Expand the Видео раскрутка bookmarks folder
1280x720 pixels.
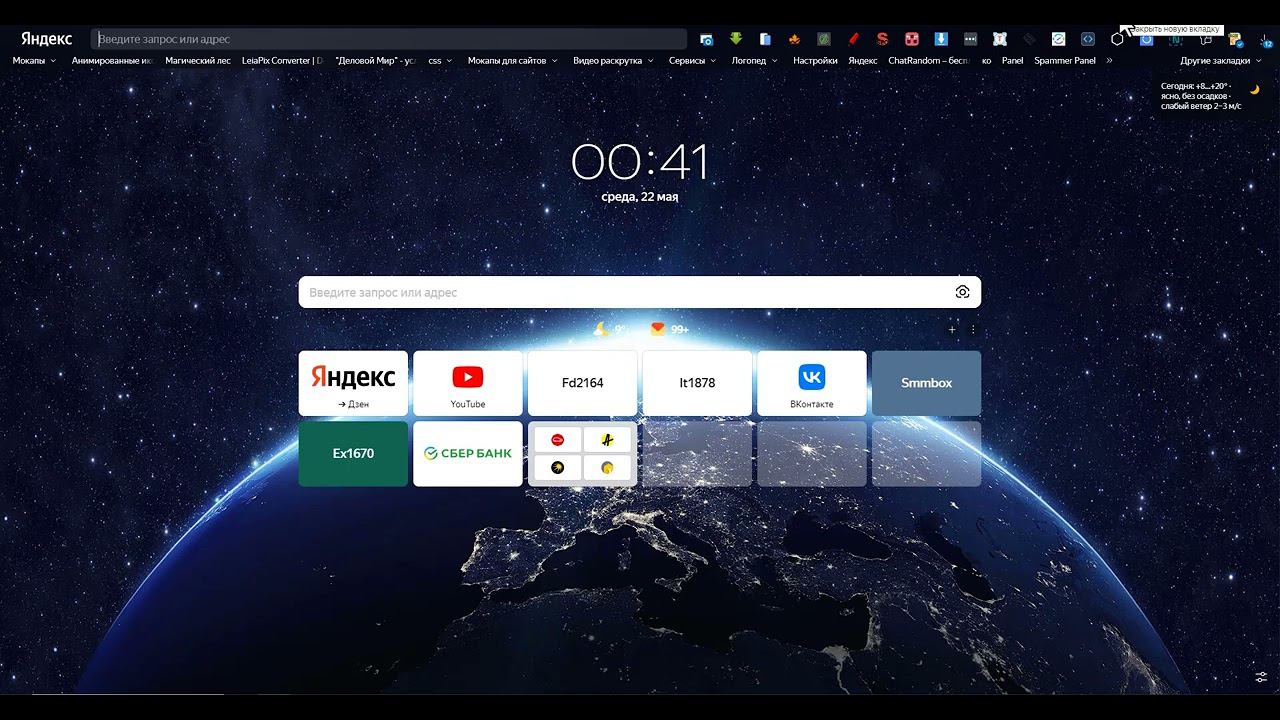tap(613, 60)
